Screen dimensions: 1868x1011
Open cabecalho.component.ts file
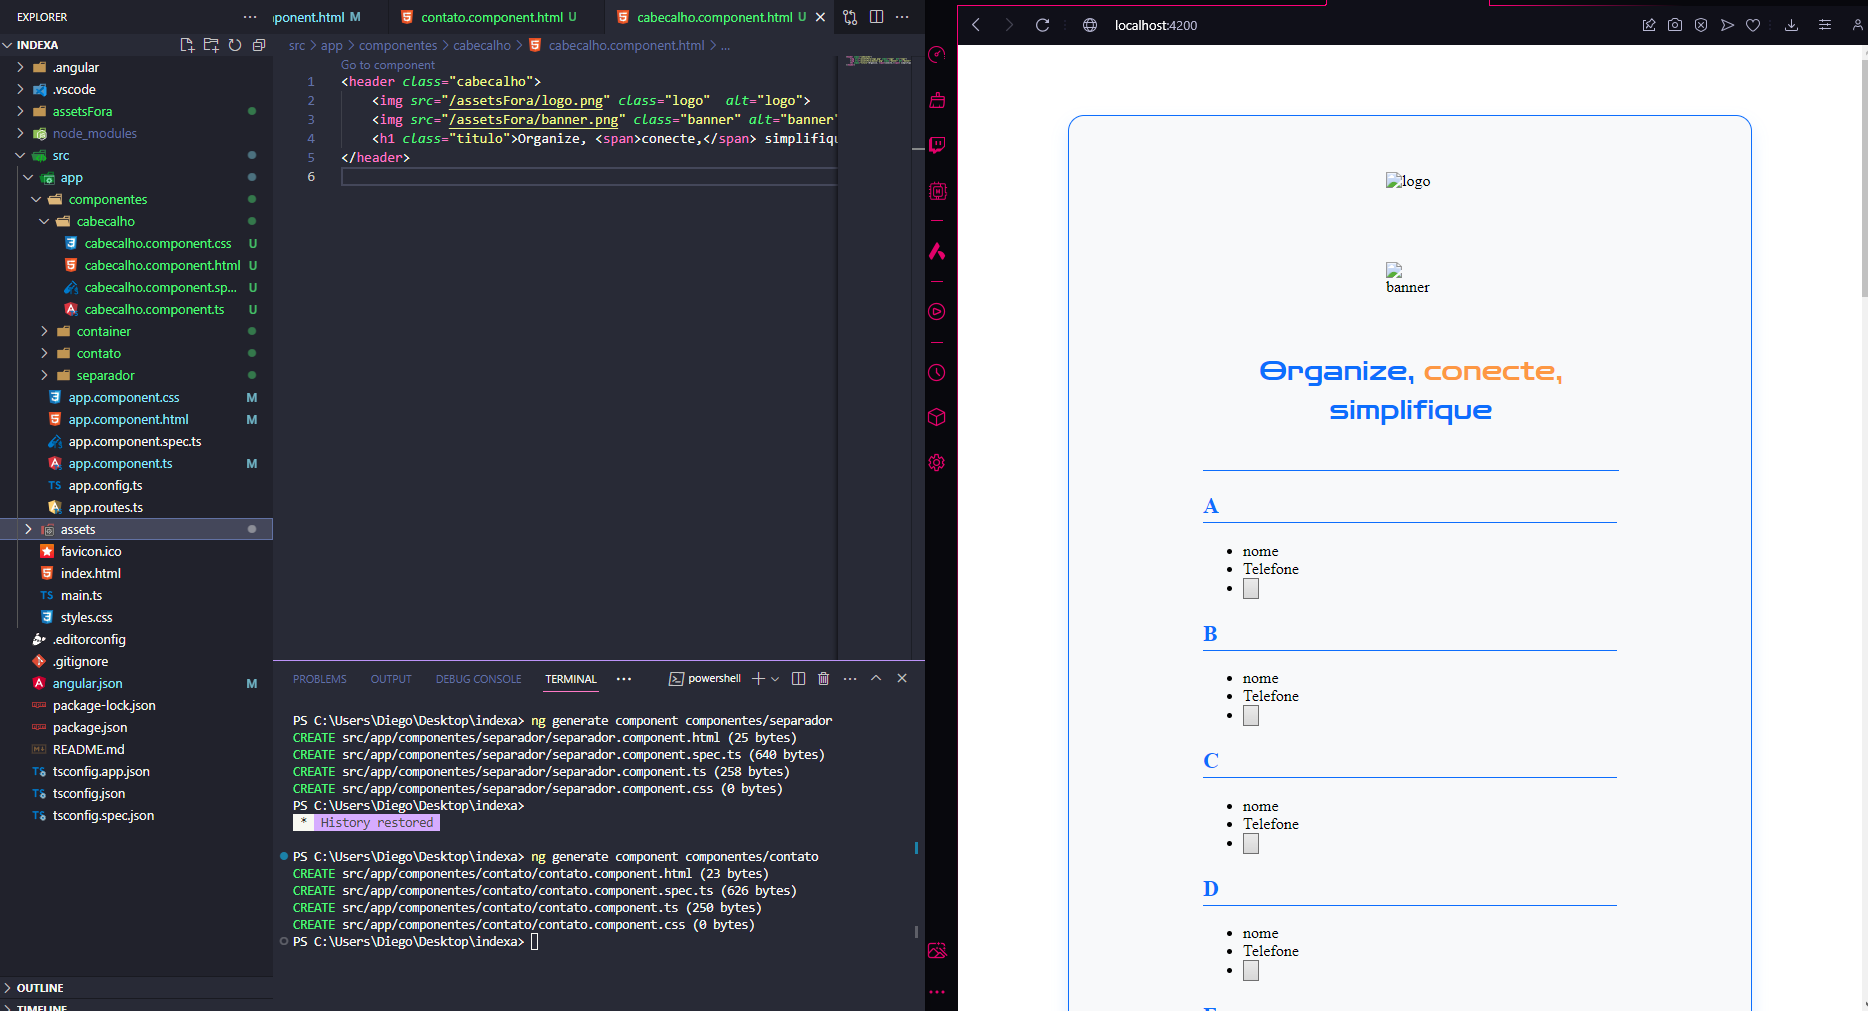pyautogui.click(x=154, y=309)
